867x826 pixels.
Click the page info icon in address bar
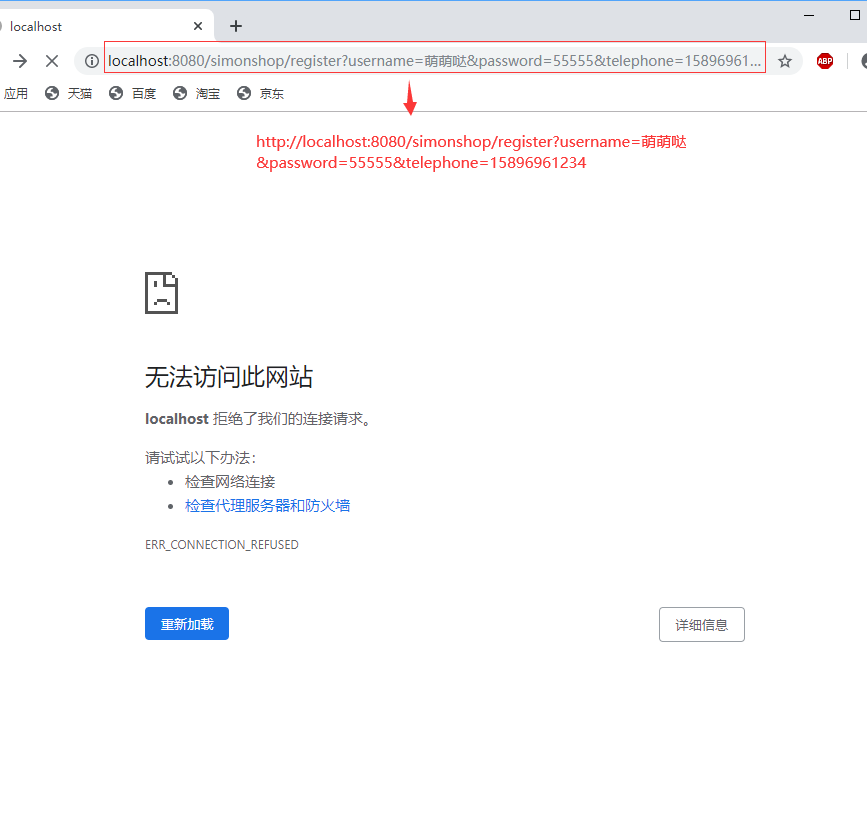click(x=91, y=60)
